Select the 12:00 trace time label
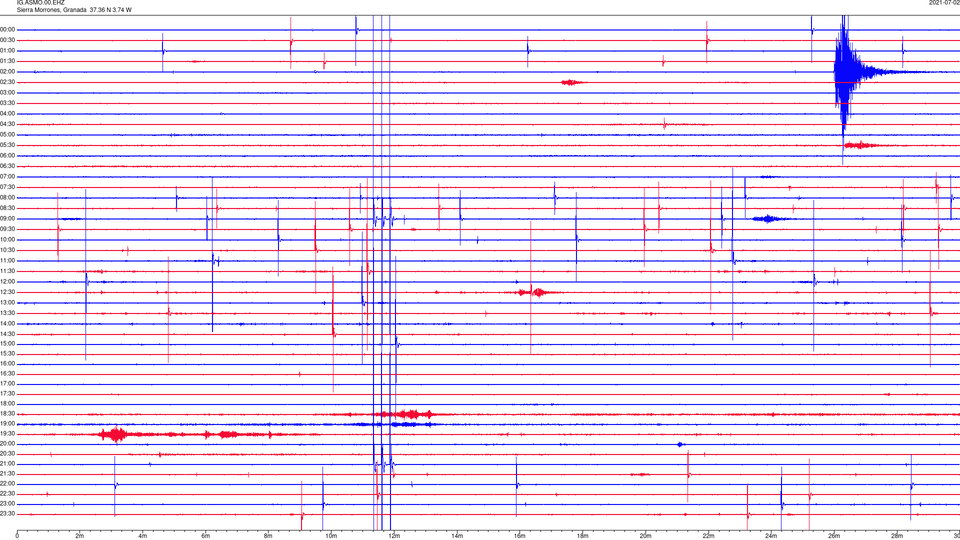Image resolution: width=960 pixels, height=540 pixels. click(x=8, y=282)
